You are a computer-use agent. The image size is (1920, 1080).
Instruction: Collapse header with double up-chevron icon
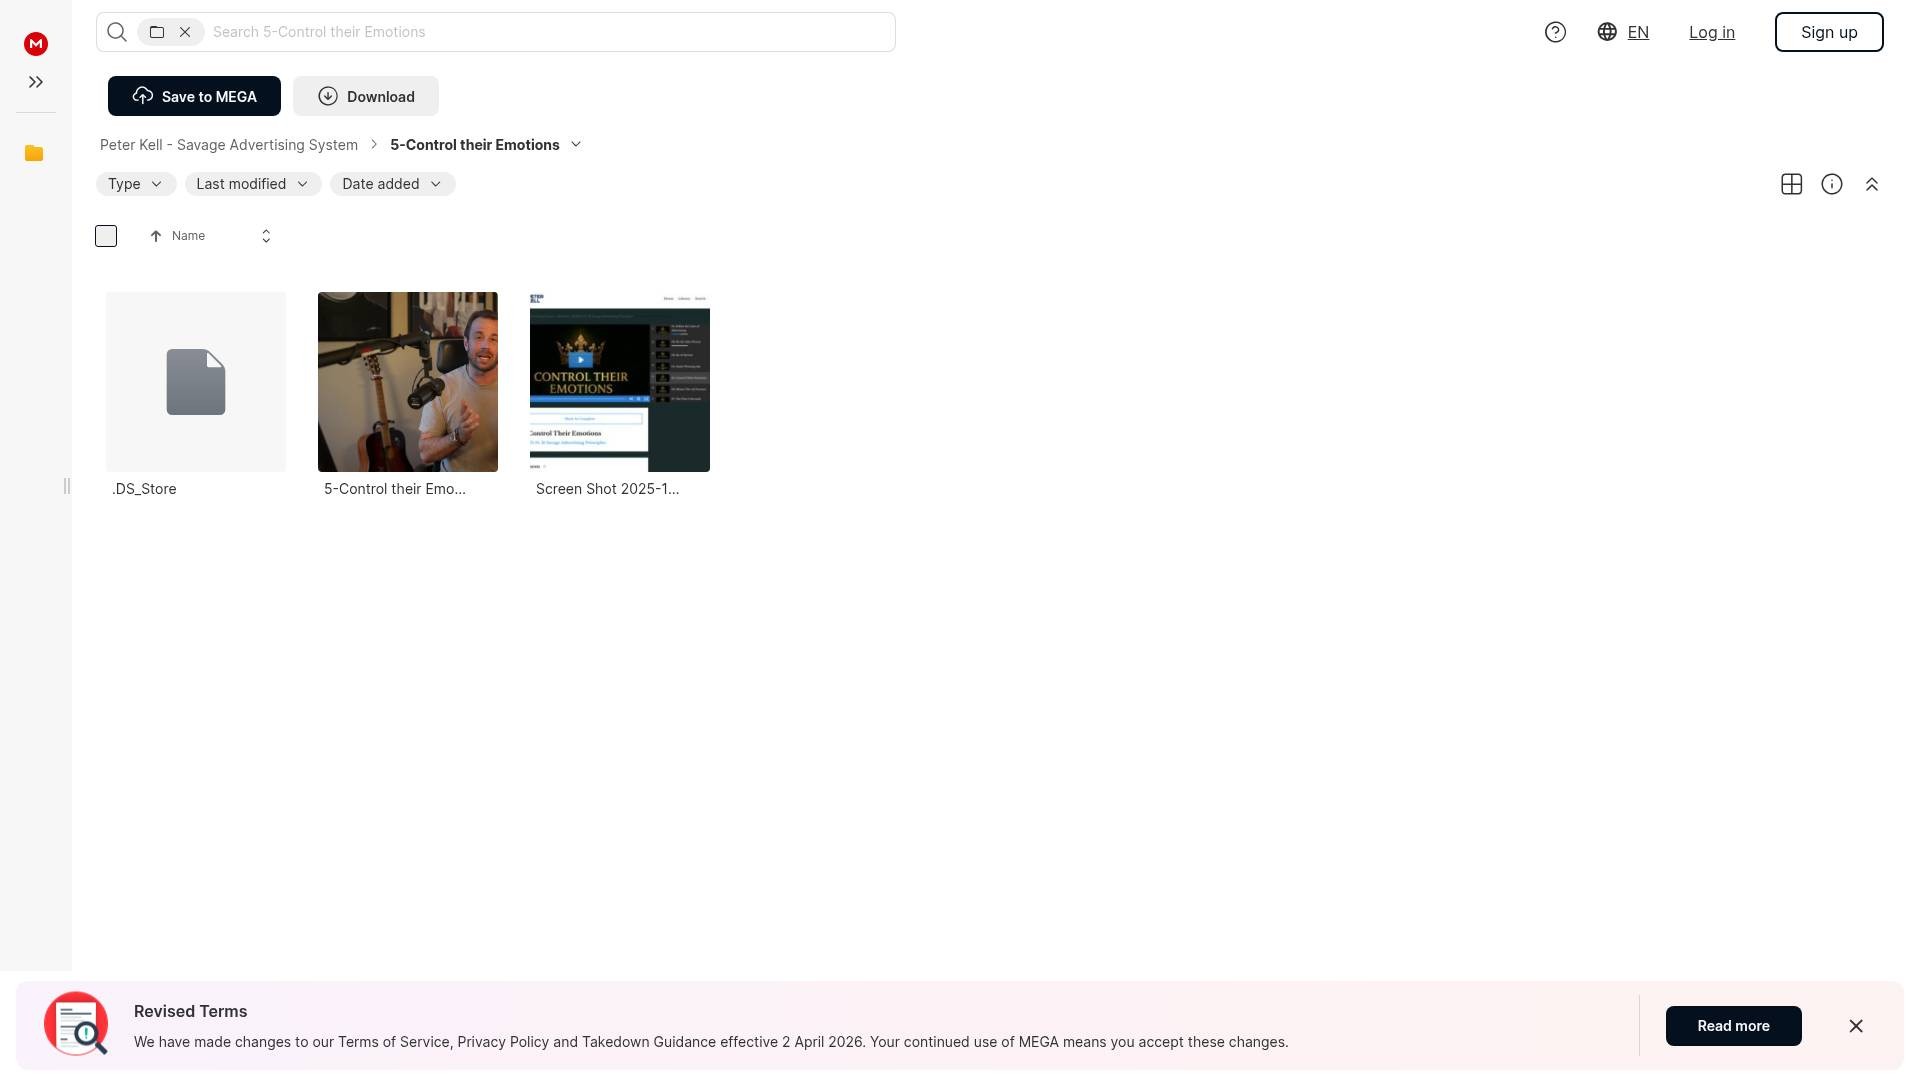coord(1871,184)
